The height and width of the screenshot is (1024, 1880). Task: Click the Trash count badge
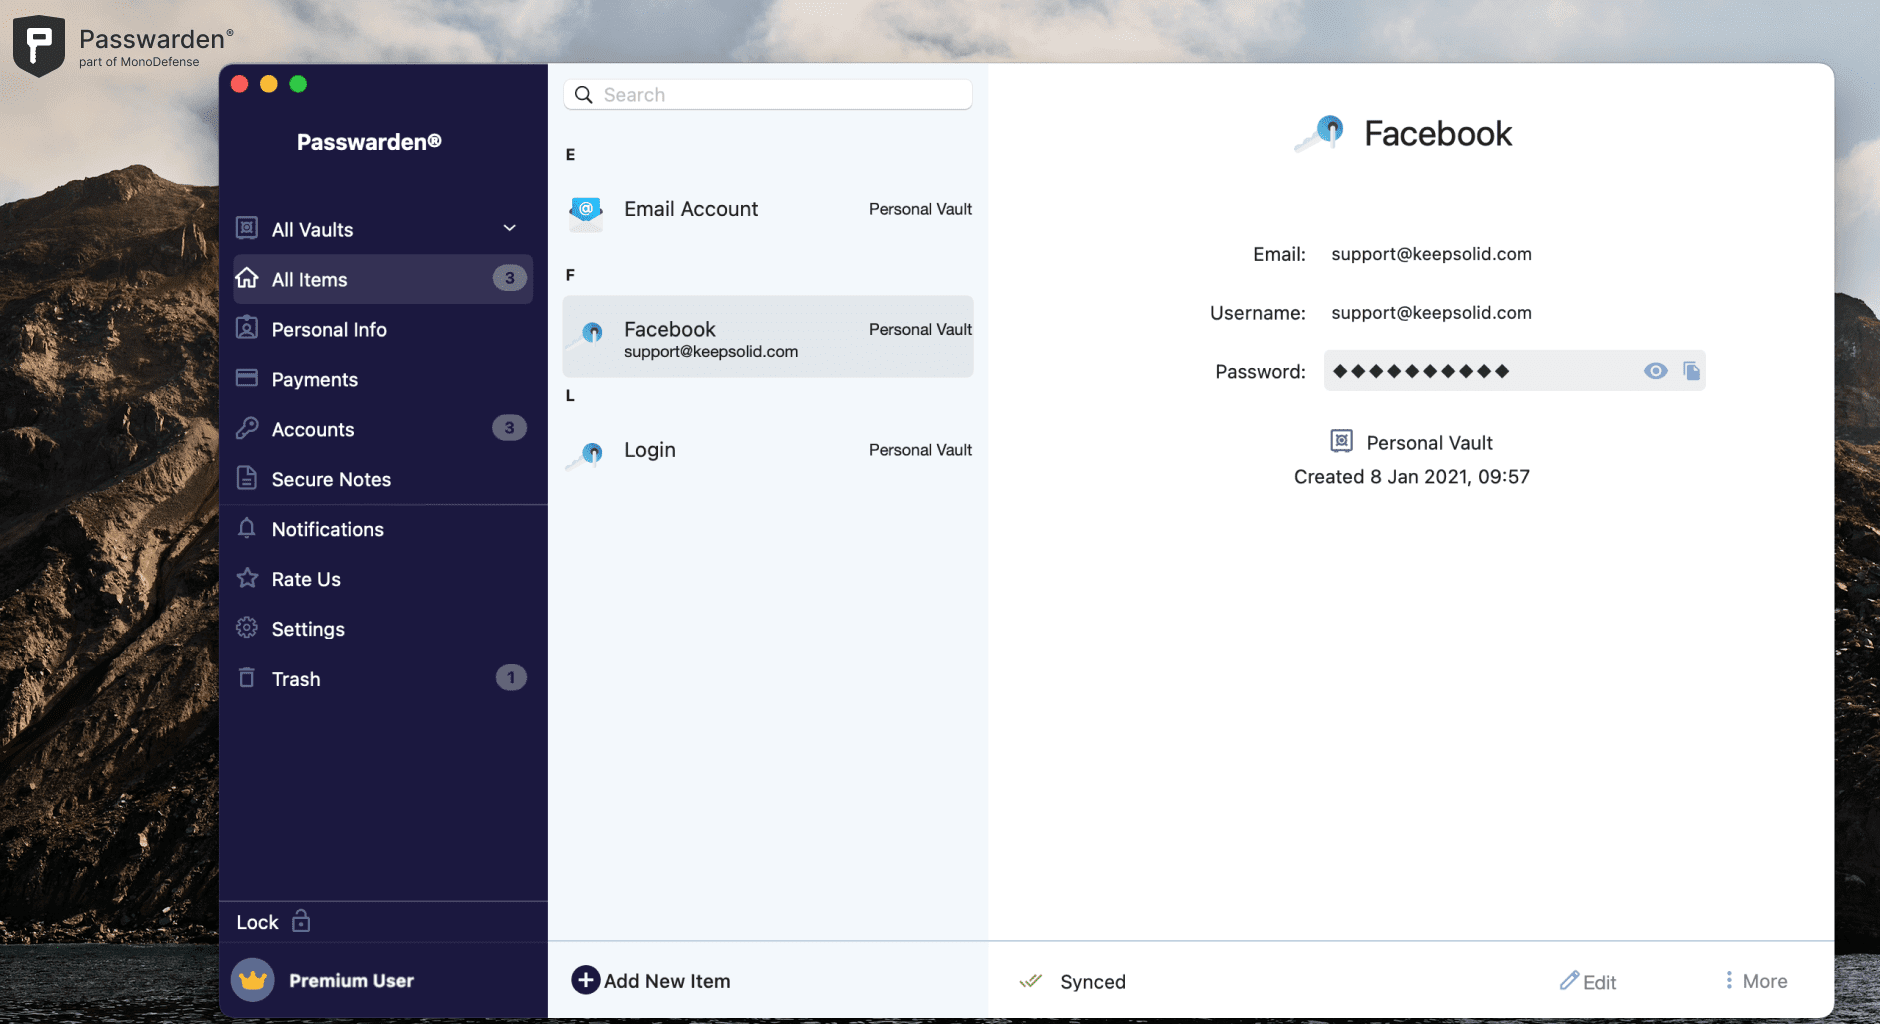511,678
